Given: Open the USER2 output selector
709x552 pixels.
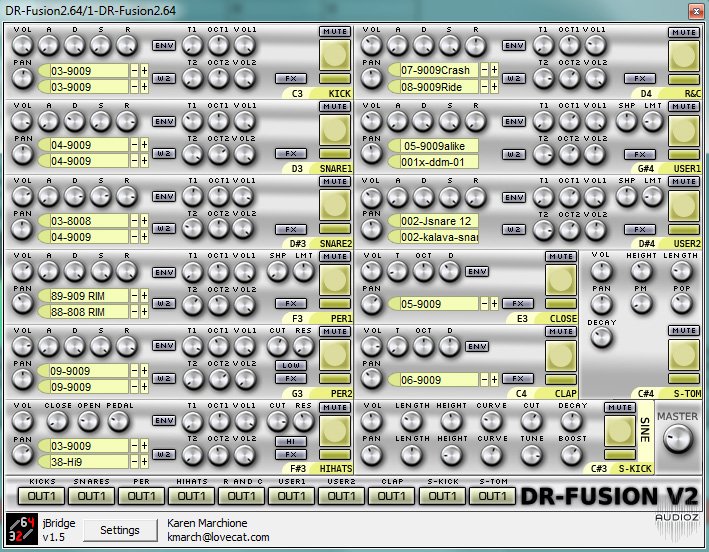Looking at the screenshot, I should click(x=342, y=496).
